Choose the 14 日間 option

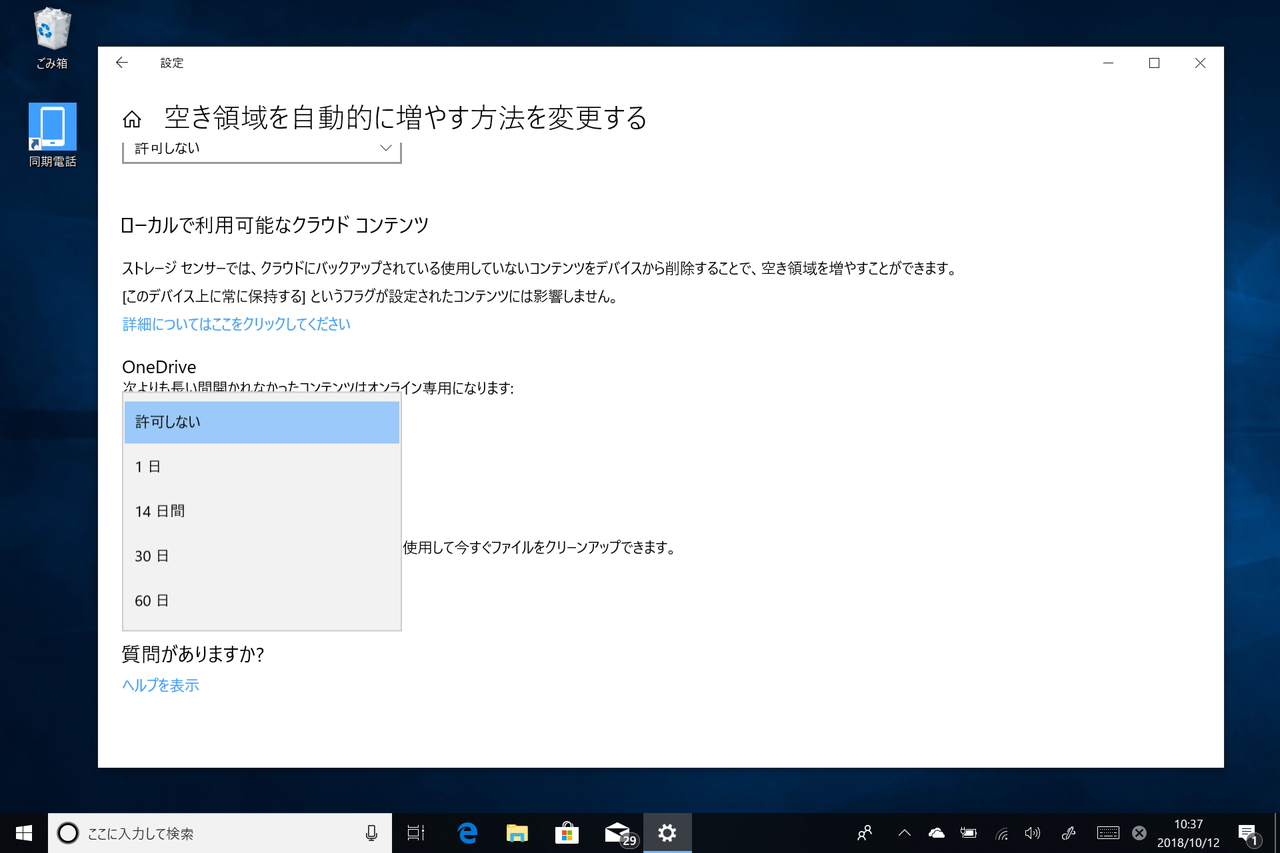pyautogui.click(x=262, y=511)
